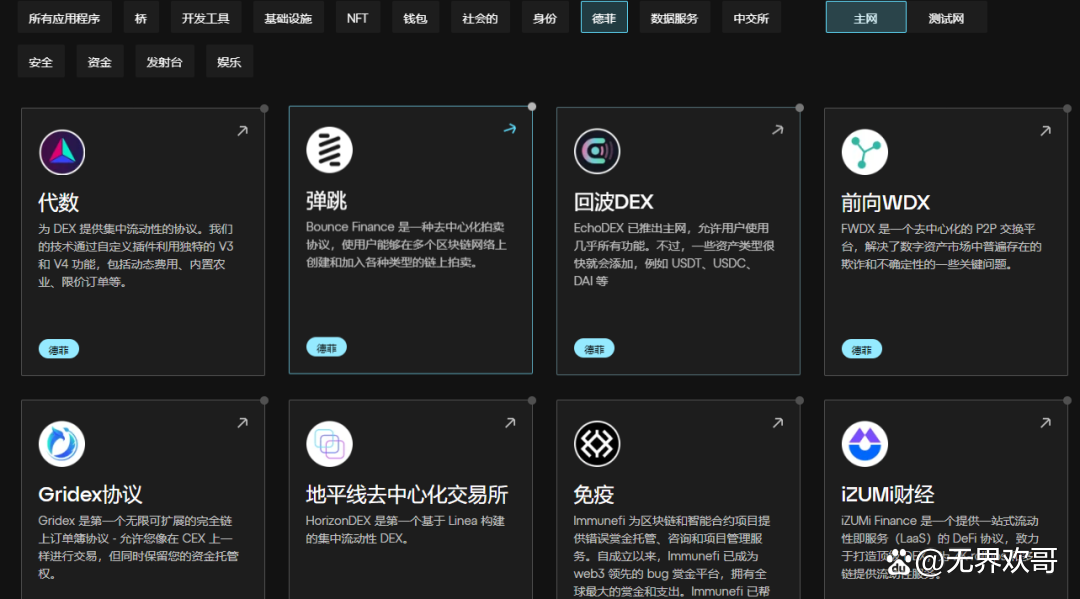This screenshot has width=1080, height=599.
Task: Open the 弹跳 card title
Action: coord(326,200)
